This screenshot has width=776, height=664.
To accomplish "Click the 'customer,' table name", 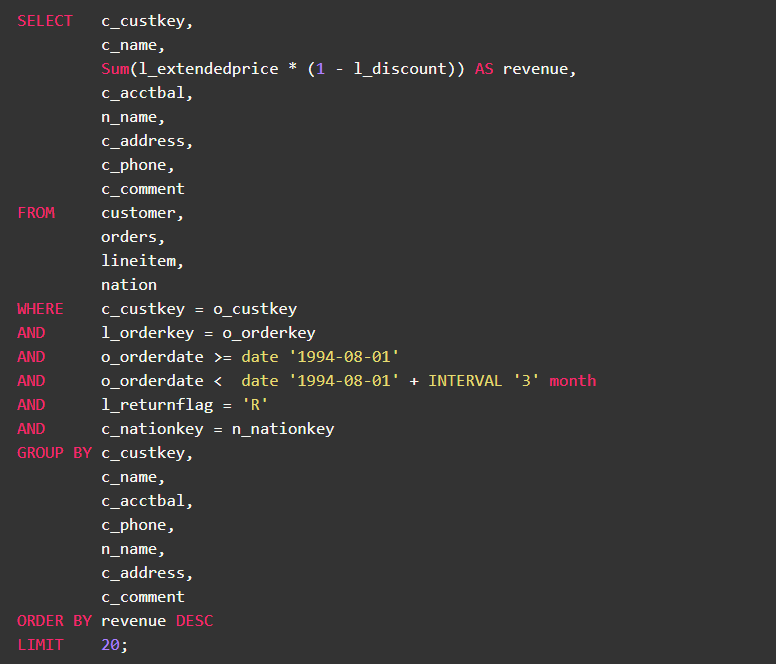I will 143,213.
